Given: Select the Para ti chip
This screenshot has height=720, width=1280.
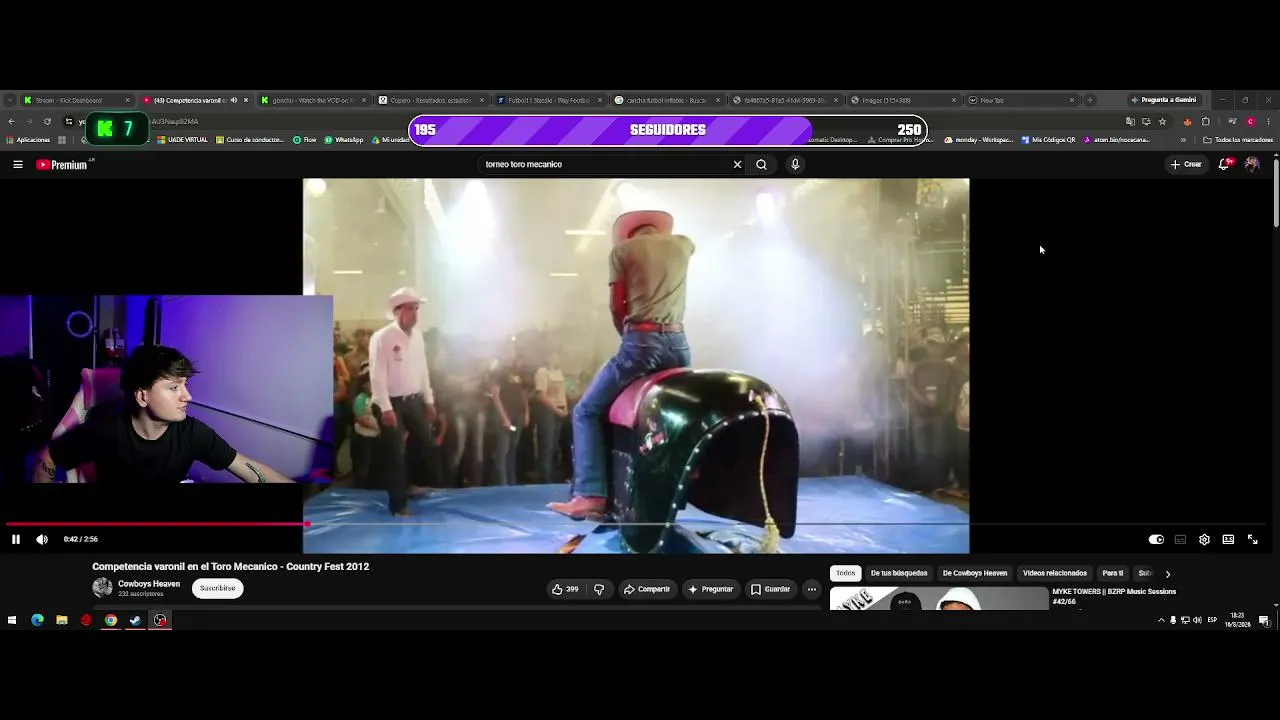Looking at the screenshot, I should [1113, 573].
